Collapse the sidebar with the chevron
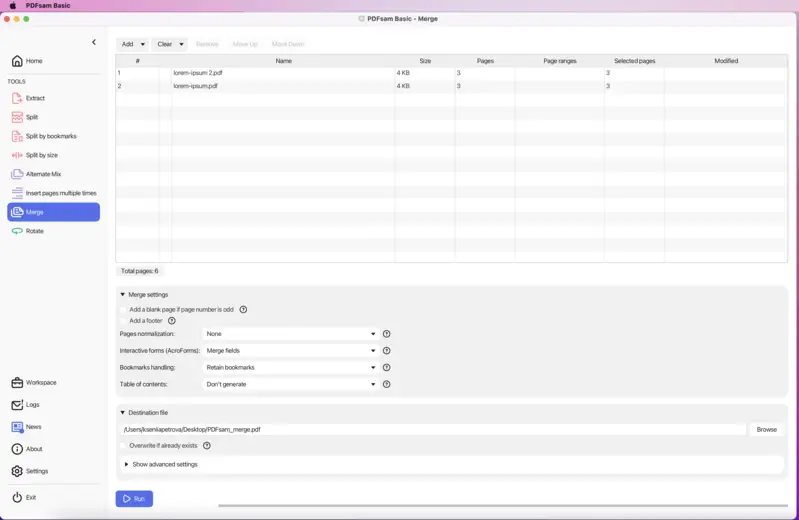The width and height of the screenshot is (799, 520). [94, 42]
